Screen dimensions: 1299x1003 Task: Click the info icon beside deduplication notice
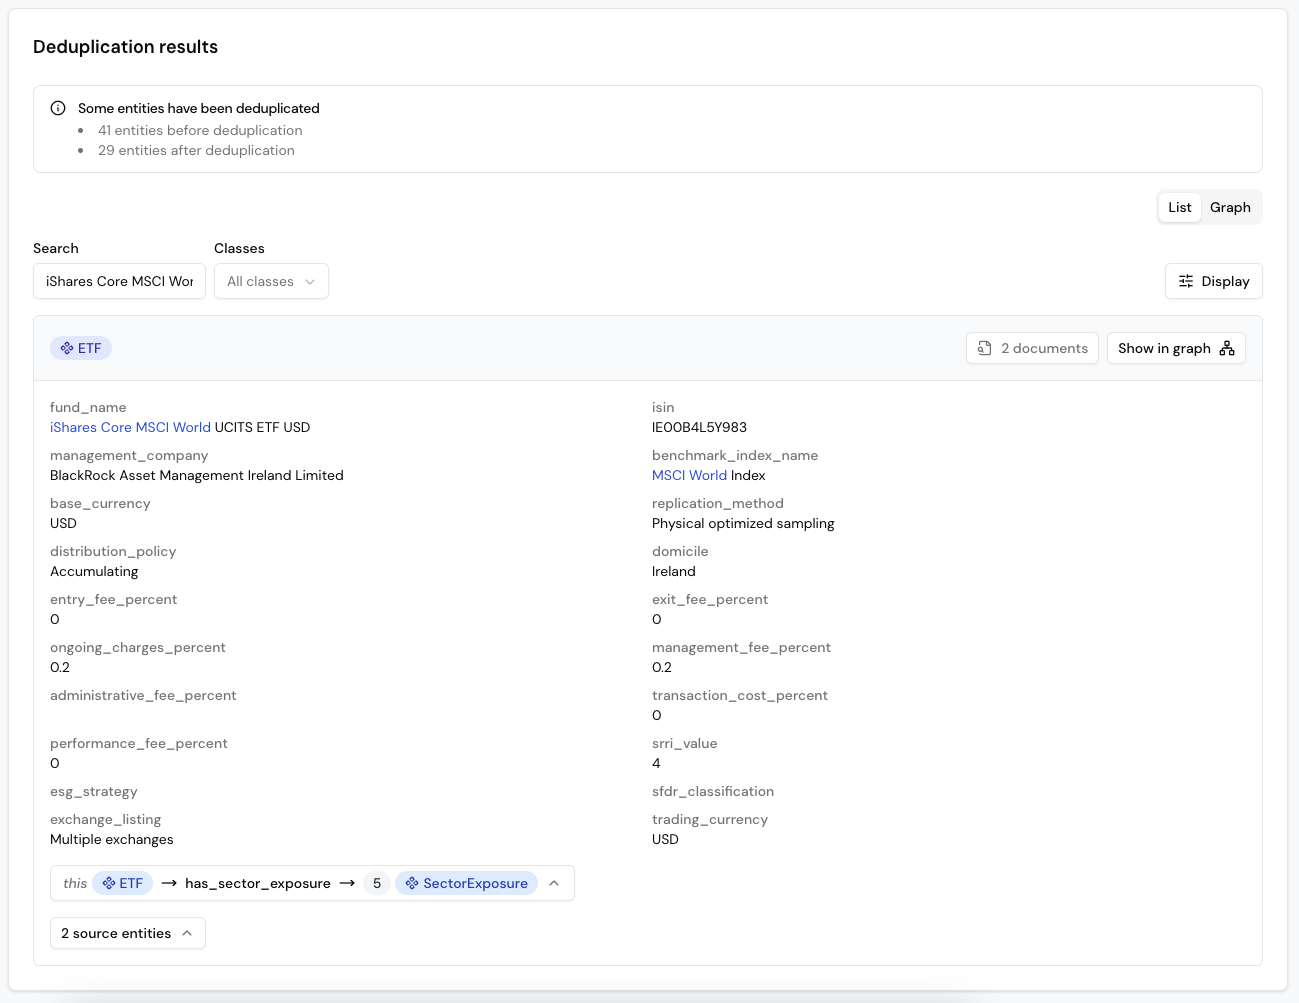point(58,108)
